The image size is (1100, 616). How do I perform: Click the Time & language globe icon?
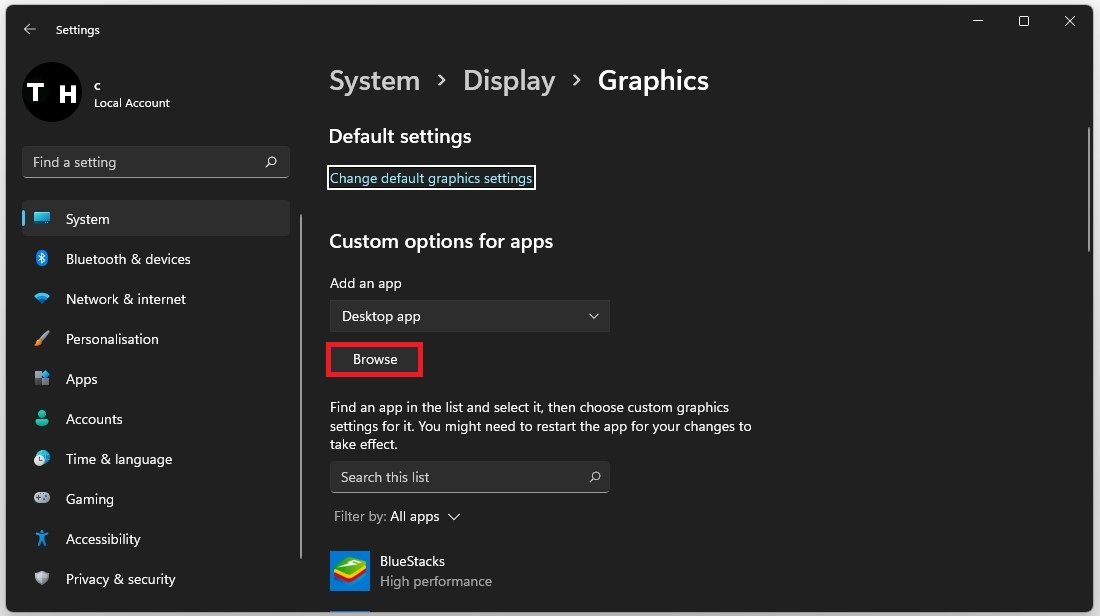coord(42,459)
